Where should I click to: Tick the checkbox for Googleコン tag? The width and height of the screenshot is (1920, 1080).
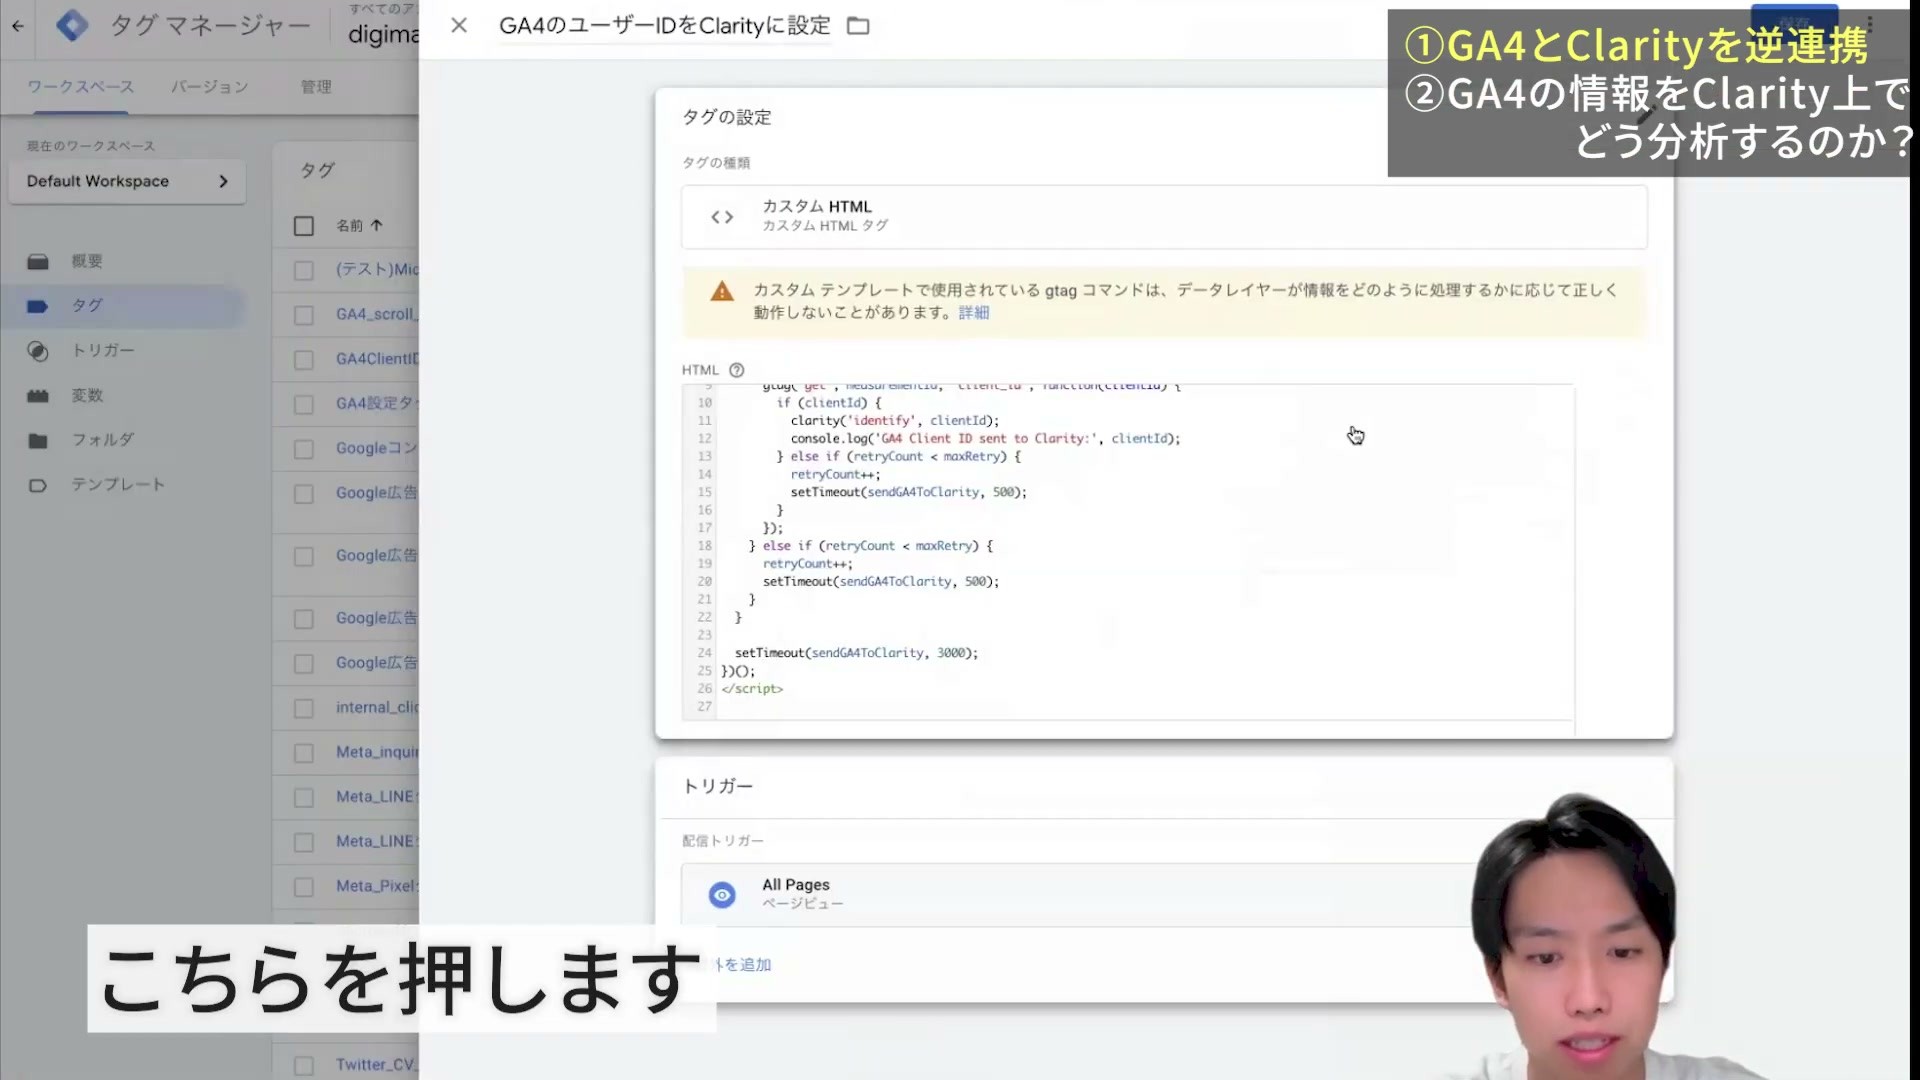(304, 449)
